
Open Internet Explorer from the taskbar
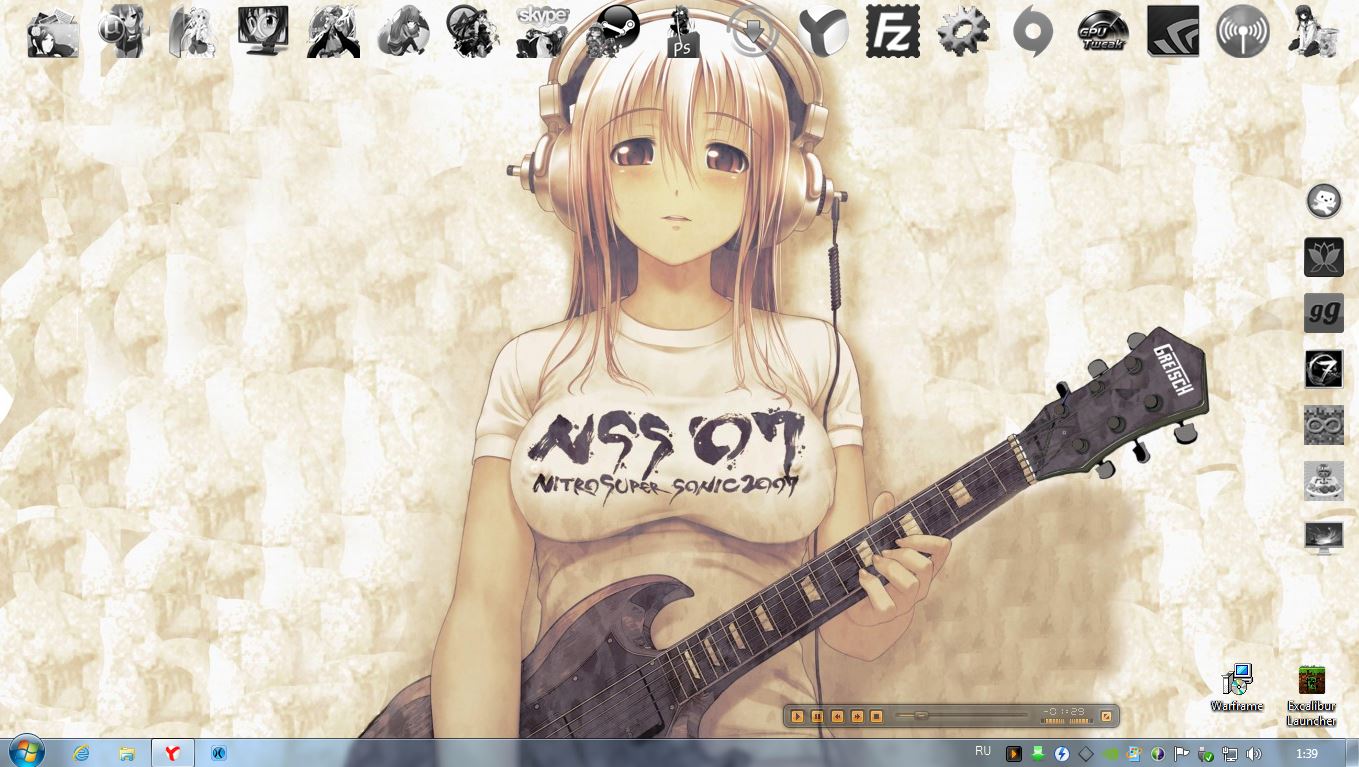click(x=81, y=753)
